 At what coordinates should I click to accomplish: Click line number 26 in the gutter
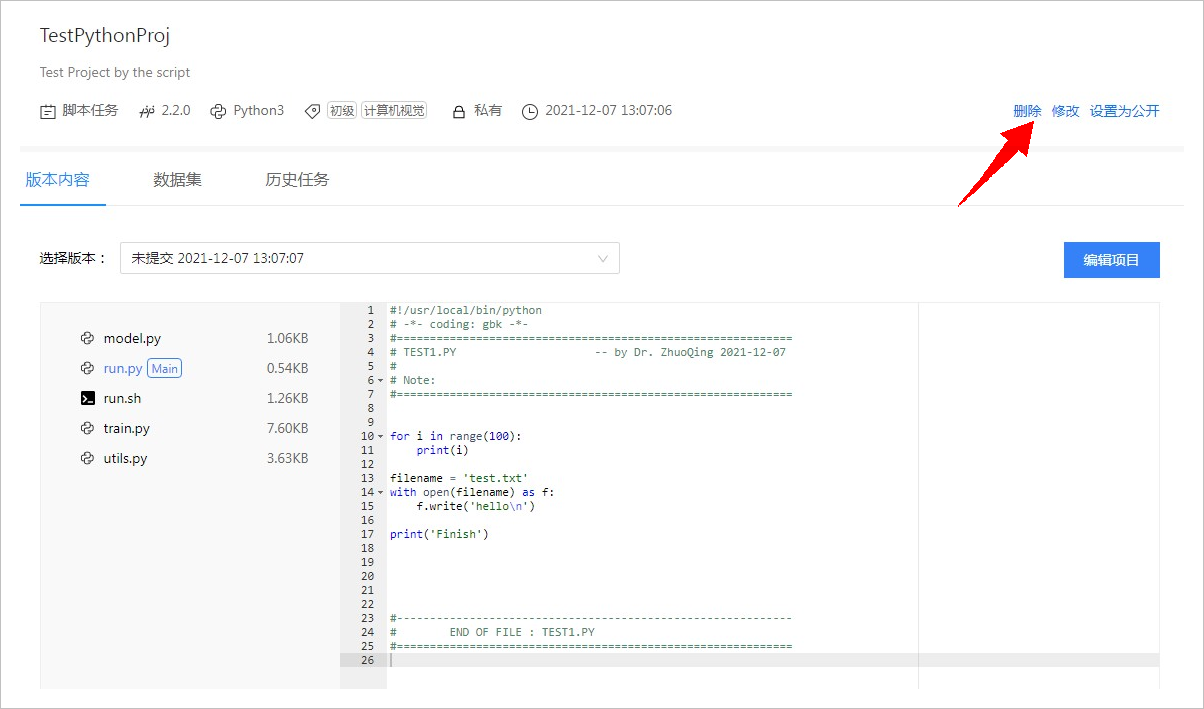[x=367, y=660]
